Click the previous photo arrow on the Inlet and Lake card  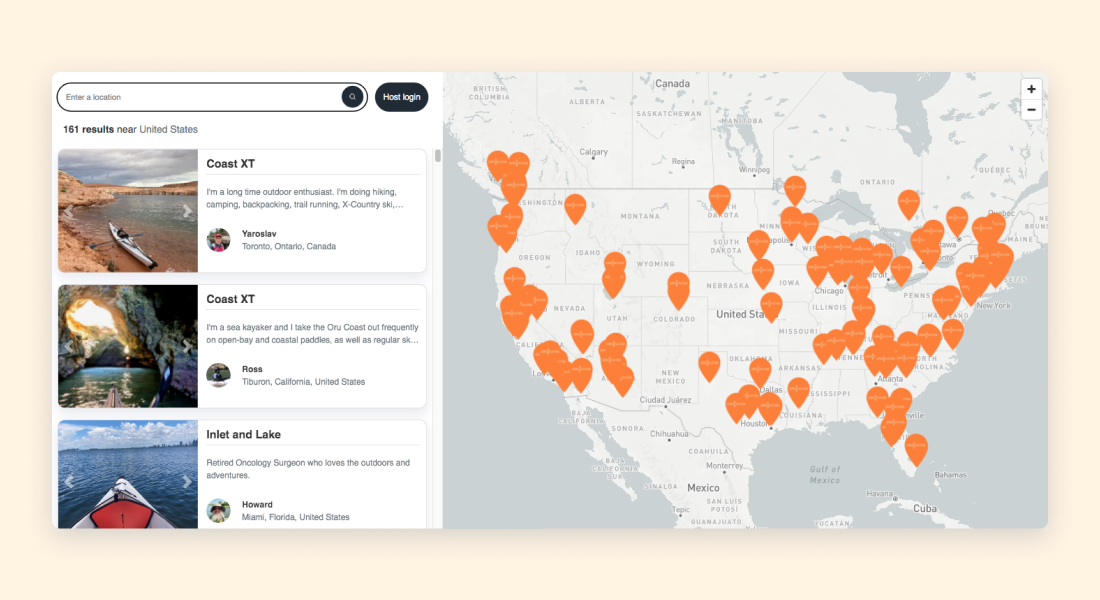pos(69,481)
